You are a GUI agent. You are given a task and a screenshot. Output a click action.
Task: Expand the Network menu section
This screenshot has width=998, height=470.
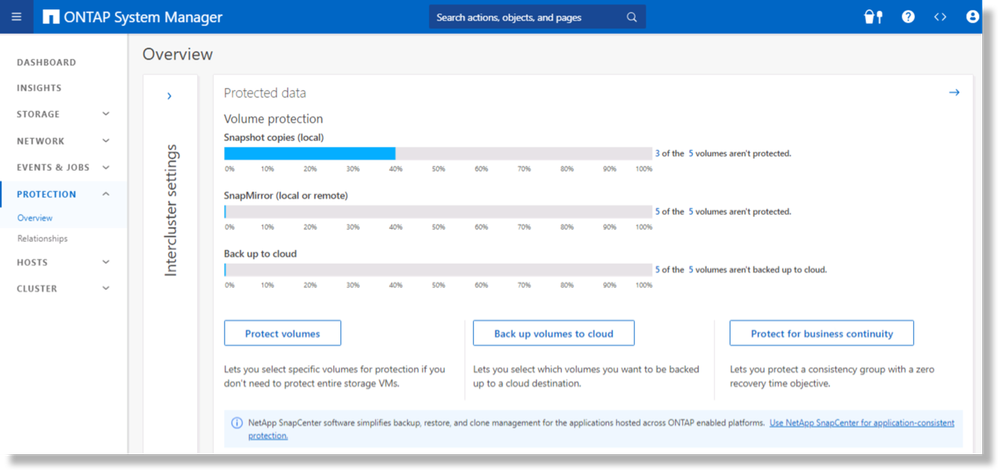(106, 141)
